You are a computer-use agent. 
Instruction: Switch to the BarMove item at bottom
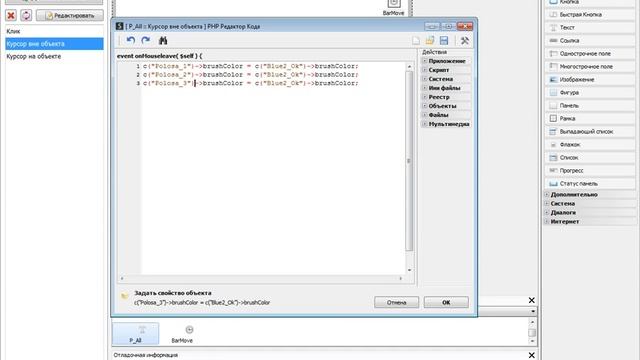point(182,333)
